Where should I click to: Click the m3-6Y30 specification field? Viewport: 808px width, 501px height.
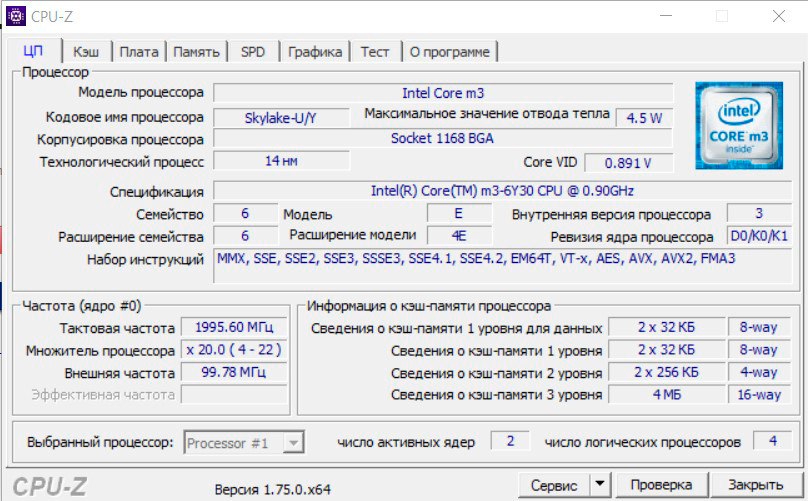(x=502, y=191)
